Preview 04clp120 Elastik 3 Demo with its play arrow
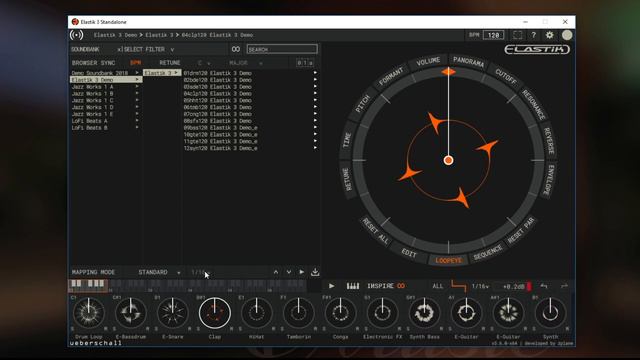640x360 pixels. [x=315, y=93]
